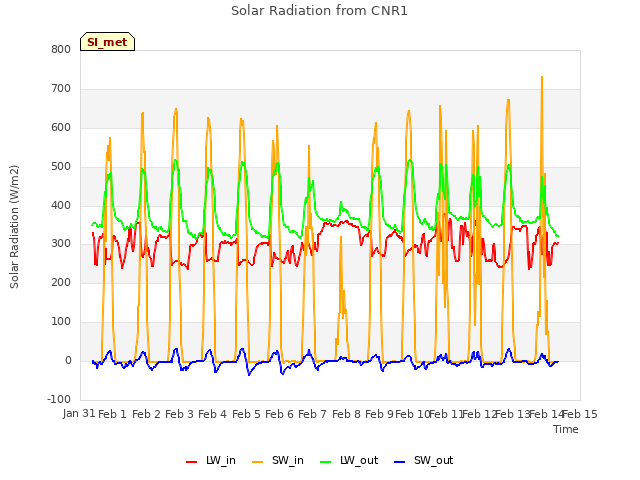Click the red LW_in legend color marker
Image resolution: width=640 pixels, height=480 pixels.
coord(191,462)
